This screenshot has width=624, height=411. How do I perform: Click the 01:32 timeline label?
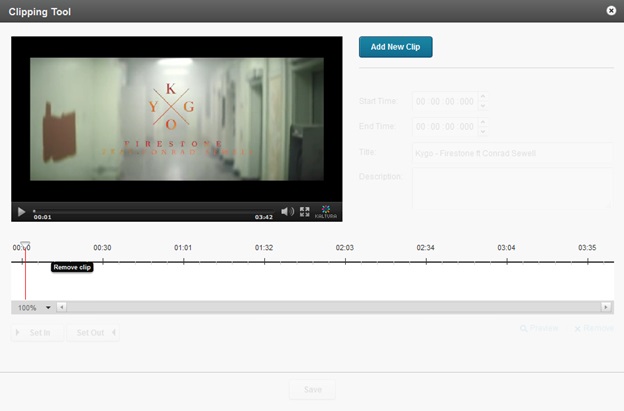pyautogui.click(x=264, y=247)
